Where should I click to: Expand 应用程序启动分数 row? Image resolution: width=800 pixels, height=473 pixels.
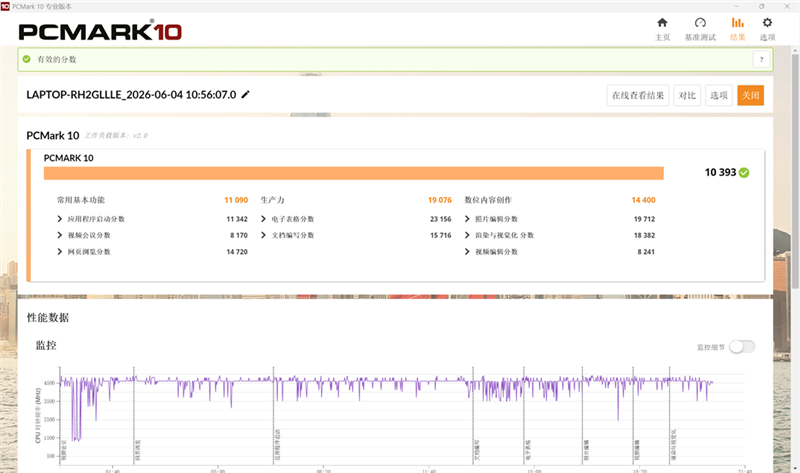[x=60, y=219]
